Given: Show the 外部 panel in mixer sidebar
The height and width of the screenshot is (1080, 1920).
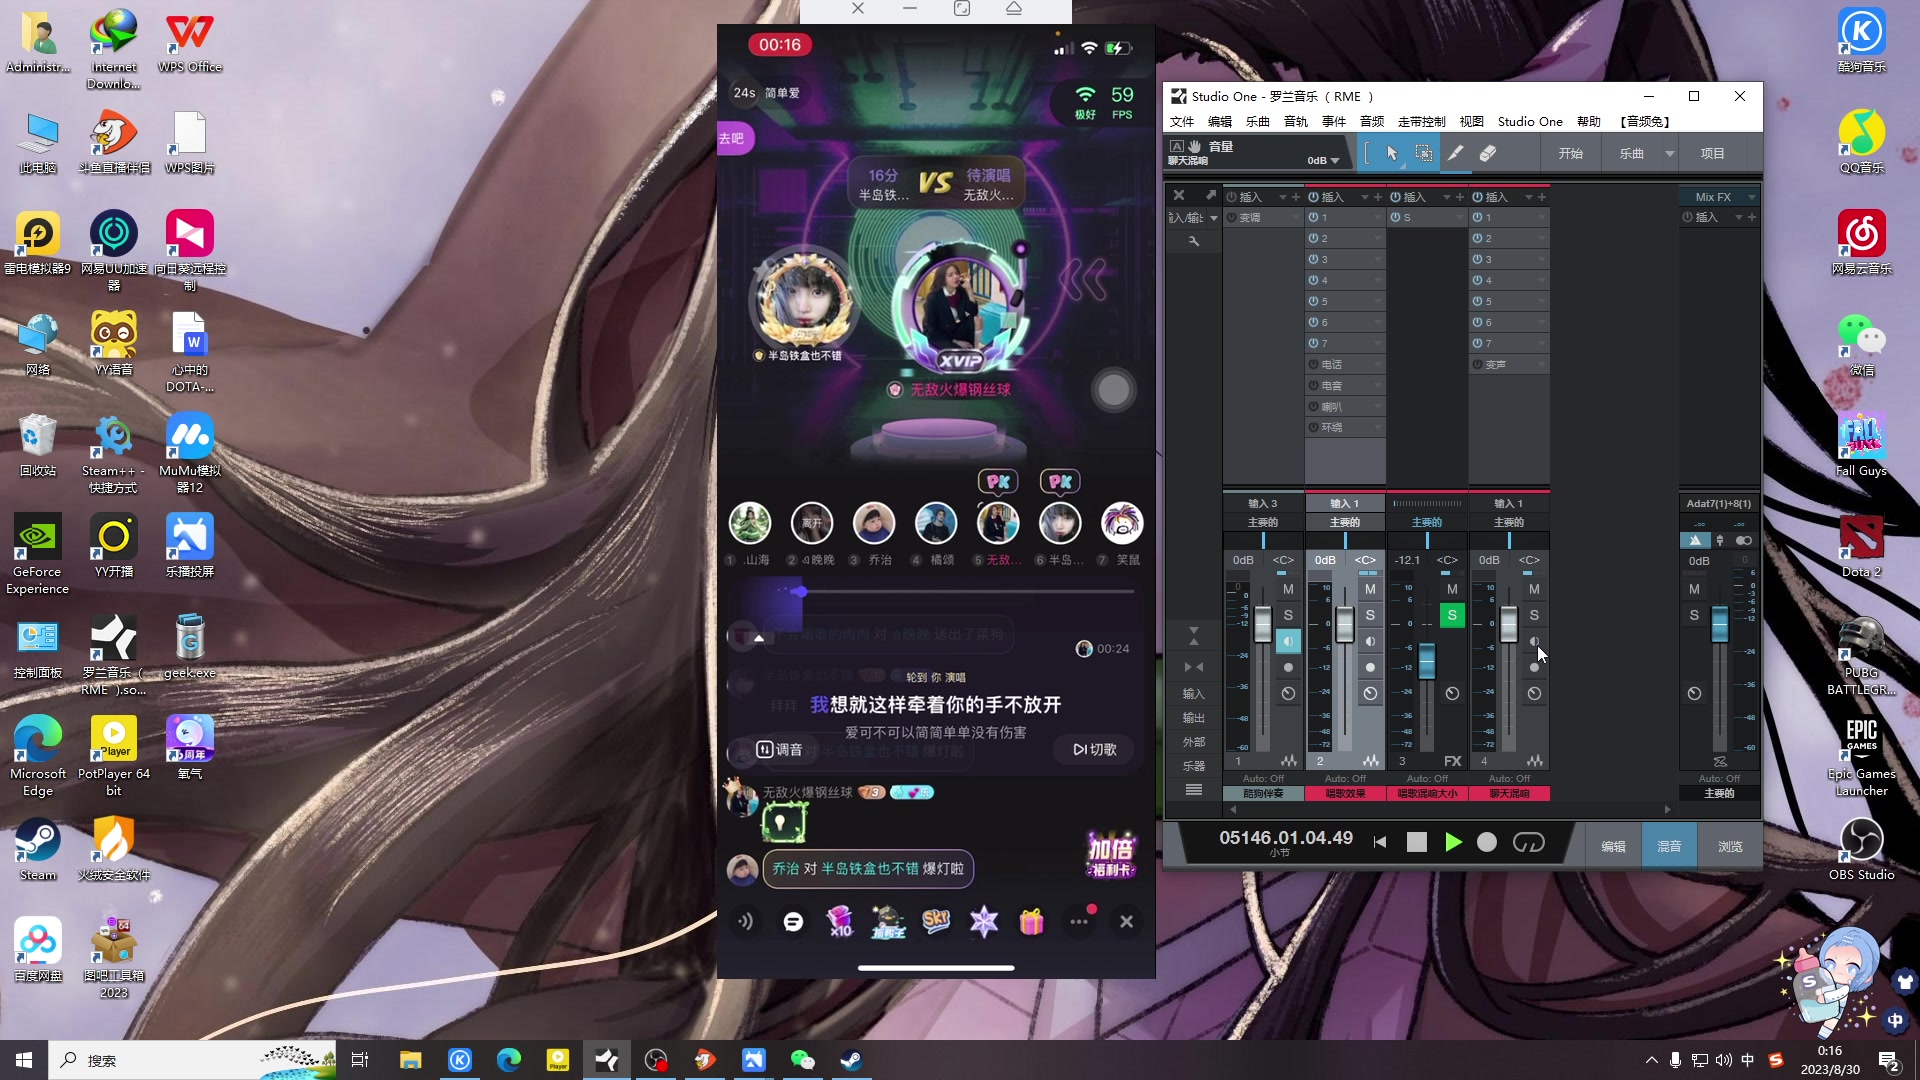Looking at the screenshot, I should 1193,742.
